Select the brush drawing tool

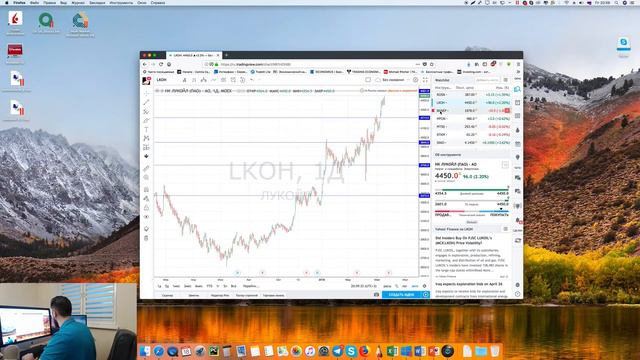click(x=146, y=120)
